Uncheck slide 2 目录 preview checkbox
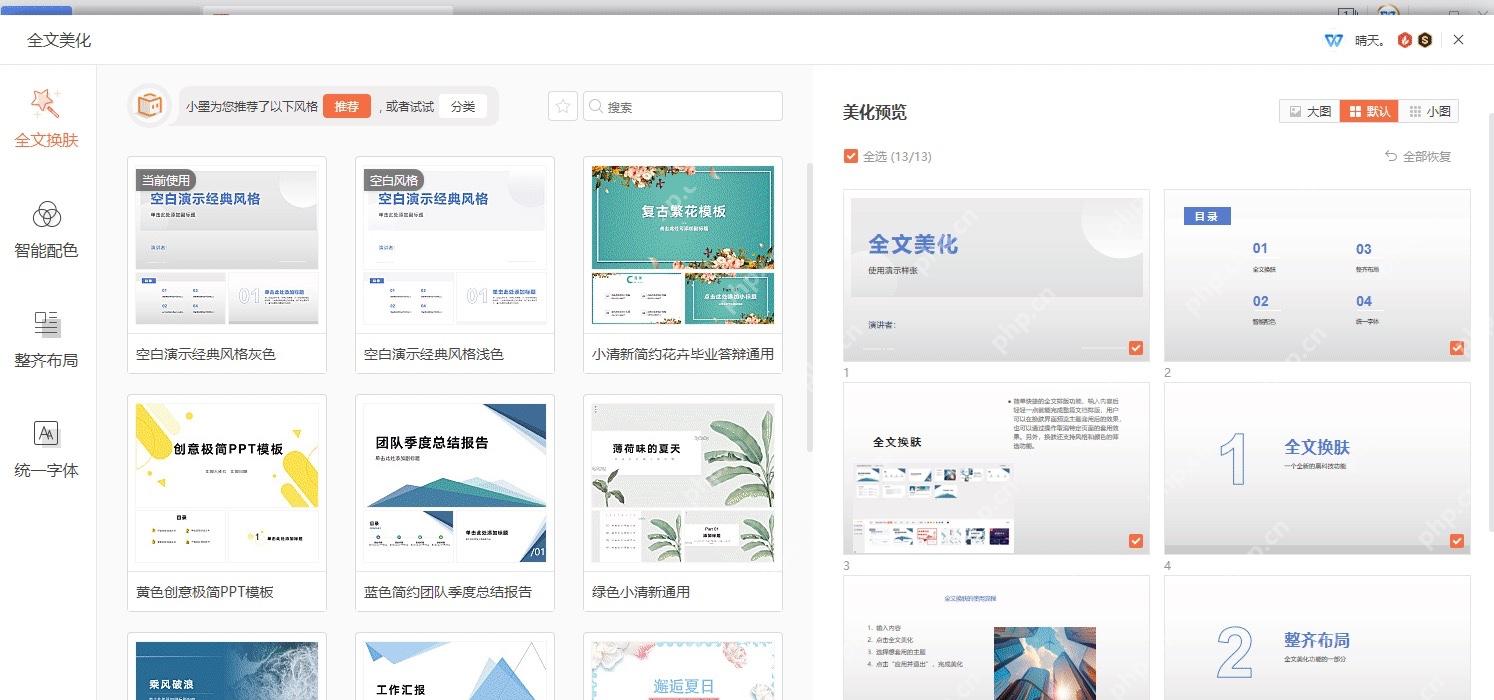 click(x=1457, y=348)
